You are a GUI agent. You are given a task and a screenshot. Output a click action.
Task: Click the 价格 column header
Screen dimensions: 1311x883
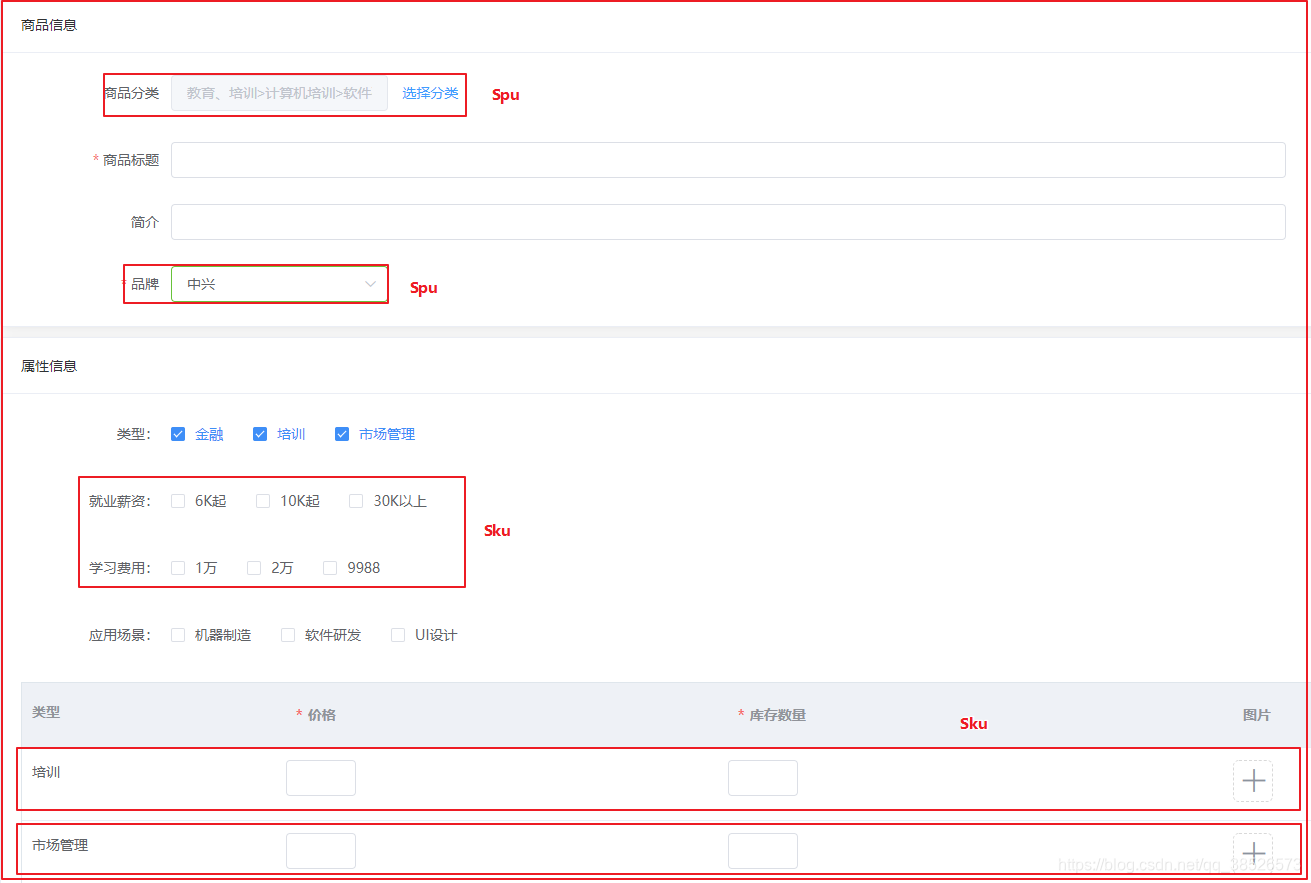tap(321, 715)
